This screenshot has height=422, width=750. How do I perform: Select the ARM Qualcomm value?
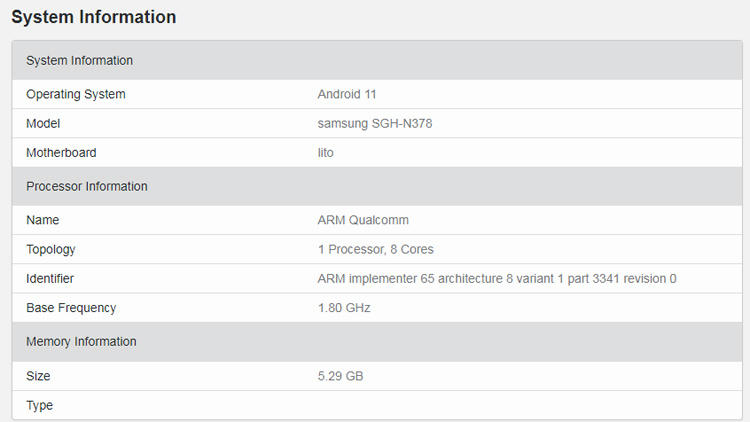(363, 220)
